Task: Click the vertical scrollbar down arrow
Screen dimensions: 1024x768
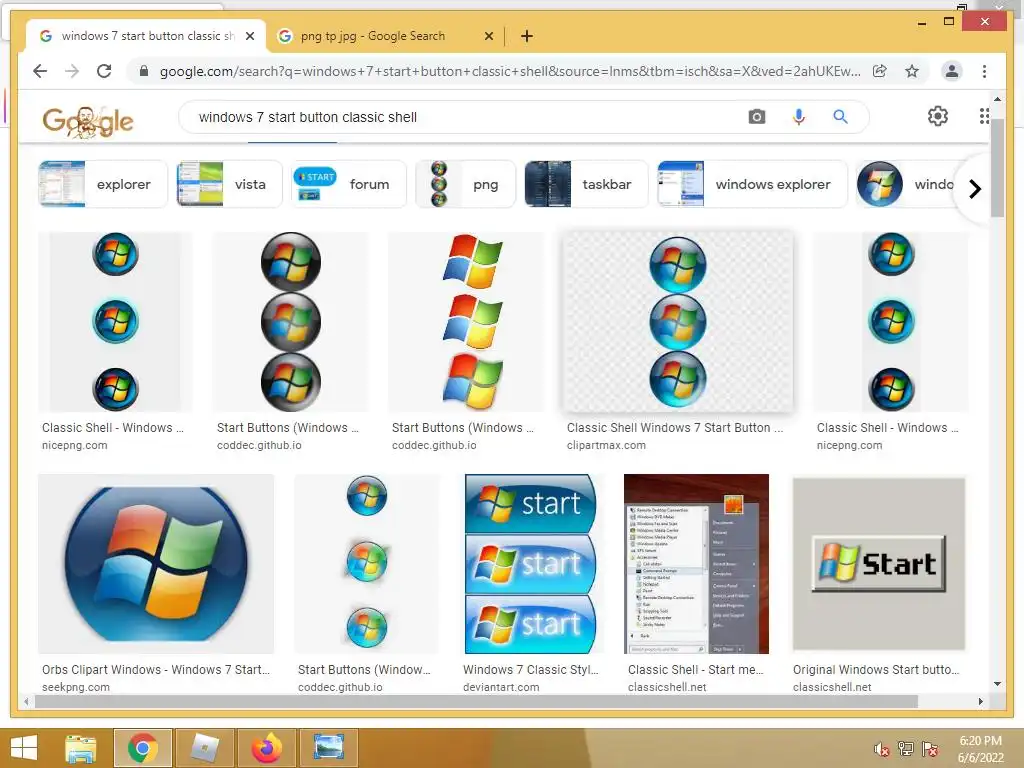Action: (997, 684)
